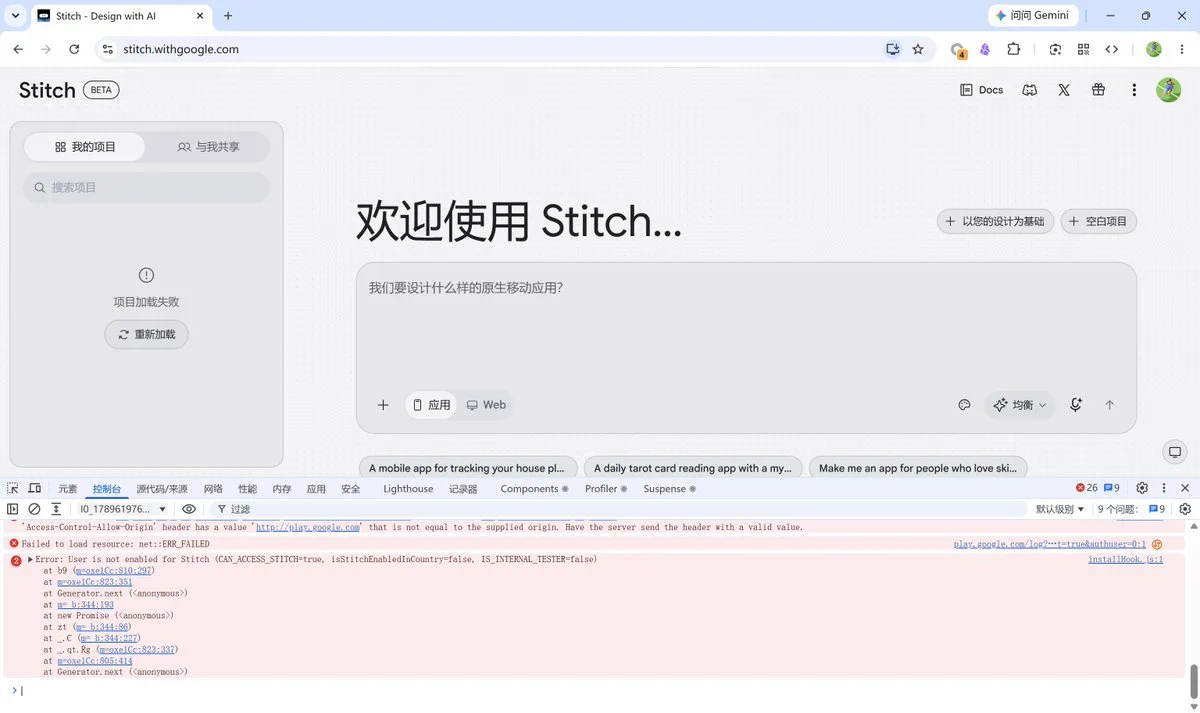Open Chrome profile avatar in toolbar
Viewport: 1200px width, 713px height.
(x=1154, y=49)
